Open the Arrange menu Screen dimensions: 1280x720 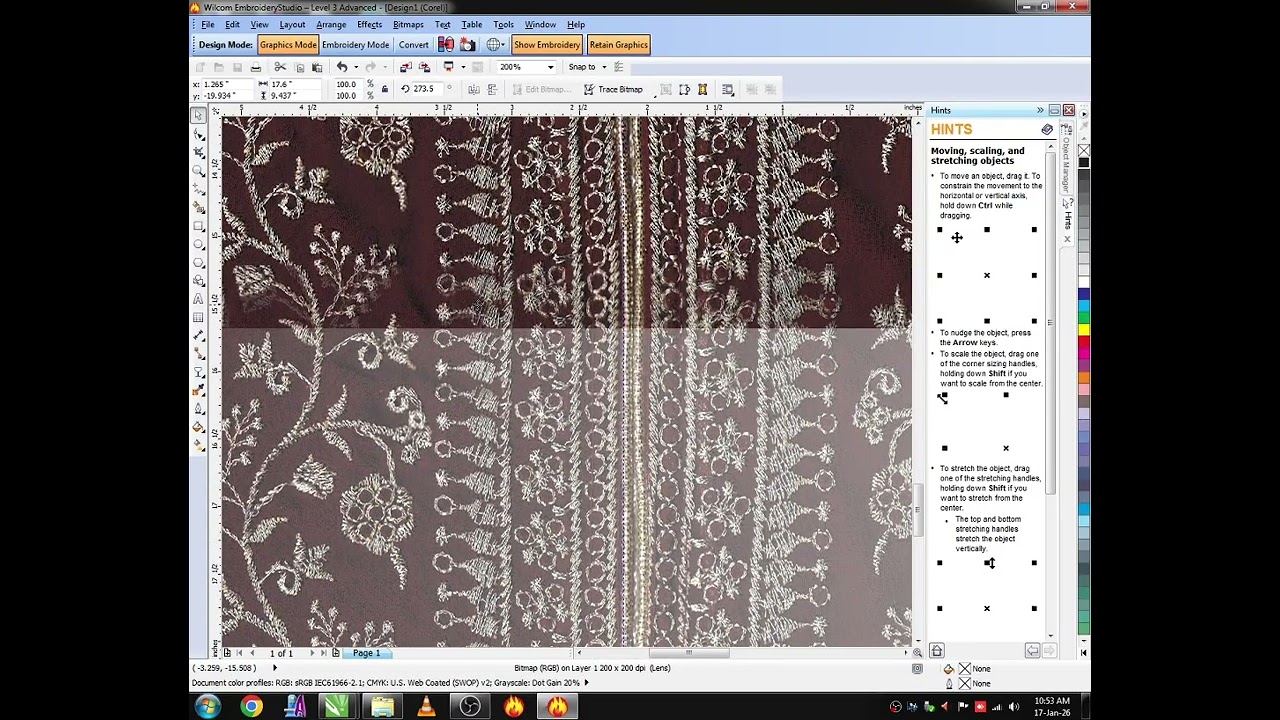331,24
